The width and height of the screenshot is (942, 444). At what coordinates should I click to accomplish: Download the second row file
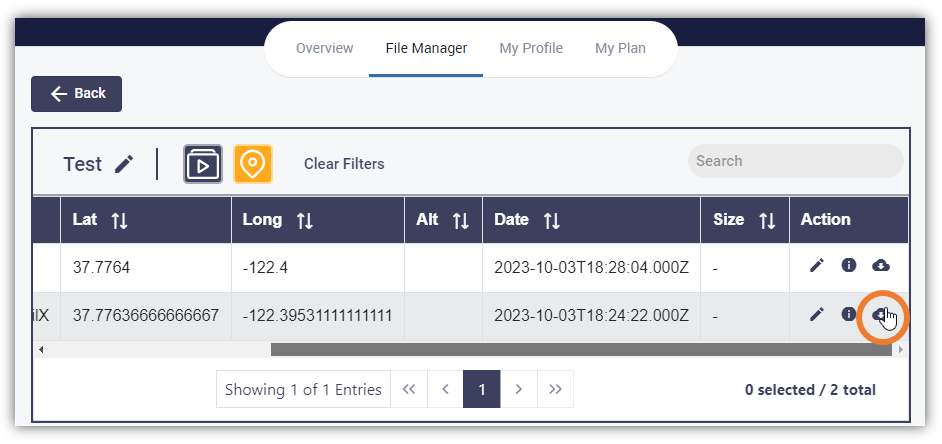coord(881,314)
